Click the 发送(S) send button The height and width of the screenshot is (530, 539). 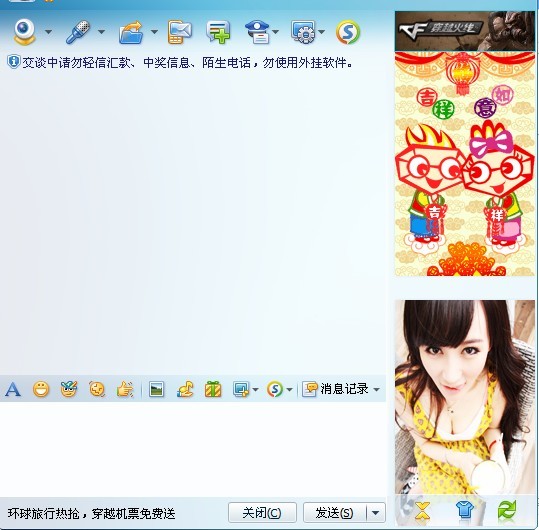point(334,513)
